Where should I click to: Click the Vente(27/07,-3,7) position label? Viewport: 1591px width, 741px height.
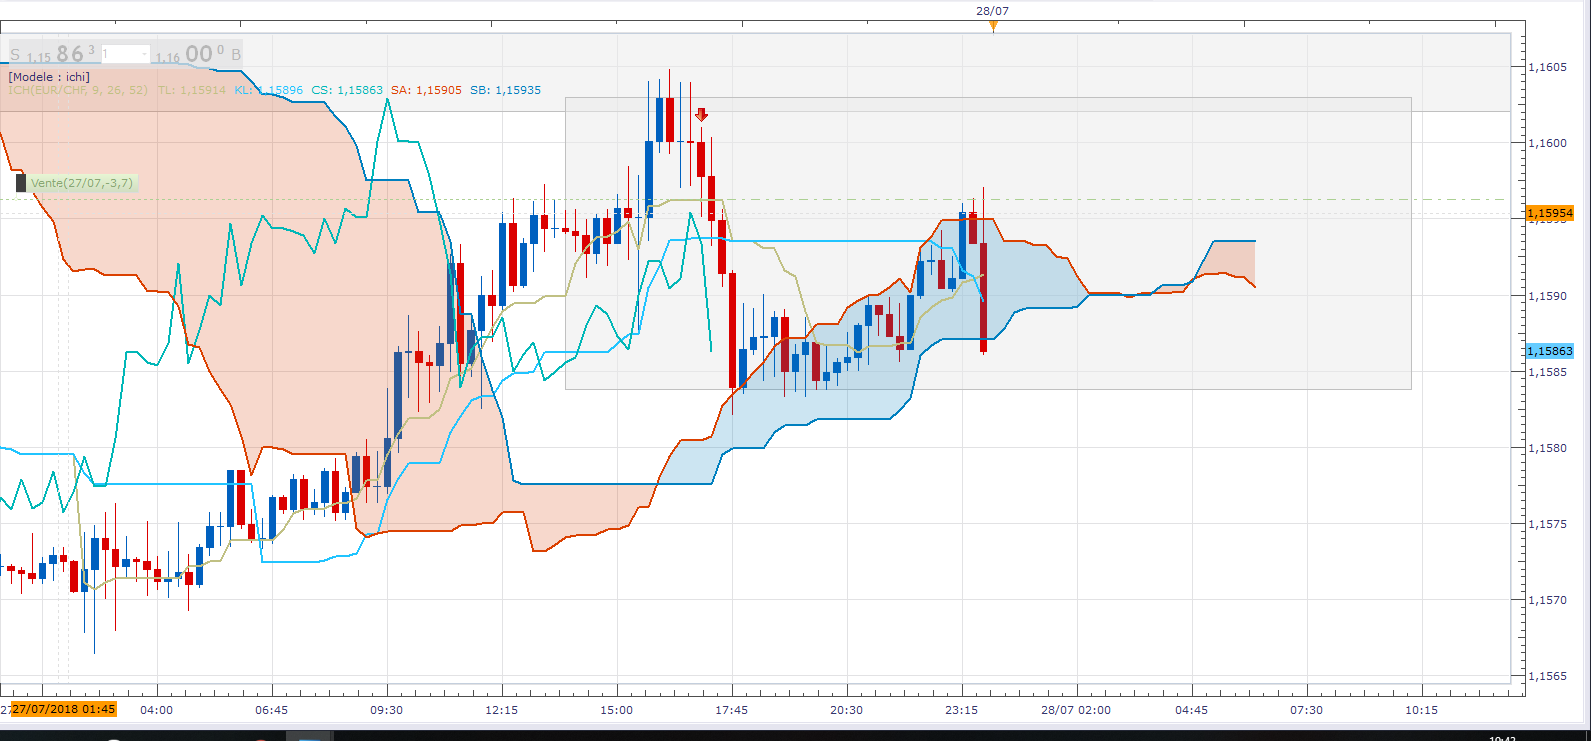pyautogui.click(x=82, y=183)
